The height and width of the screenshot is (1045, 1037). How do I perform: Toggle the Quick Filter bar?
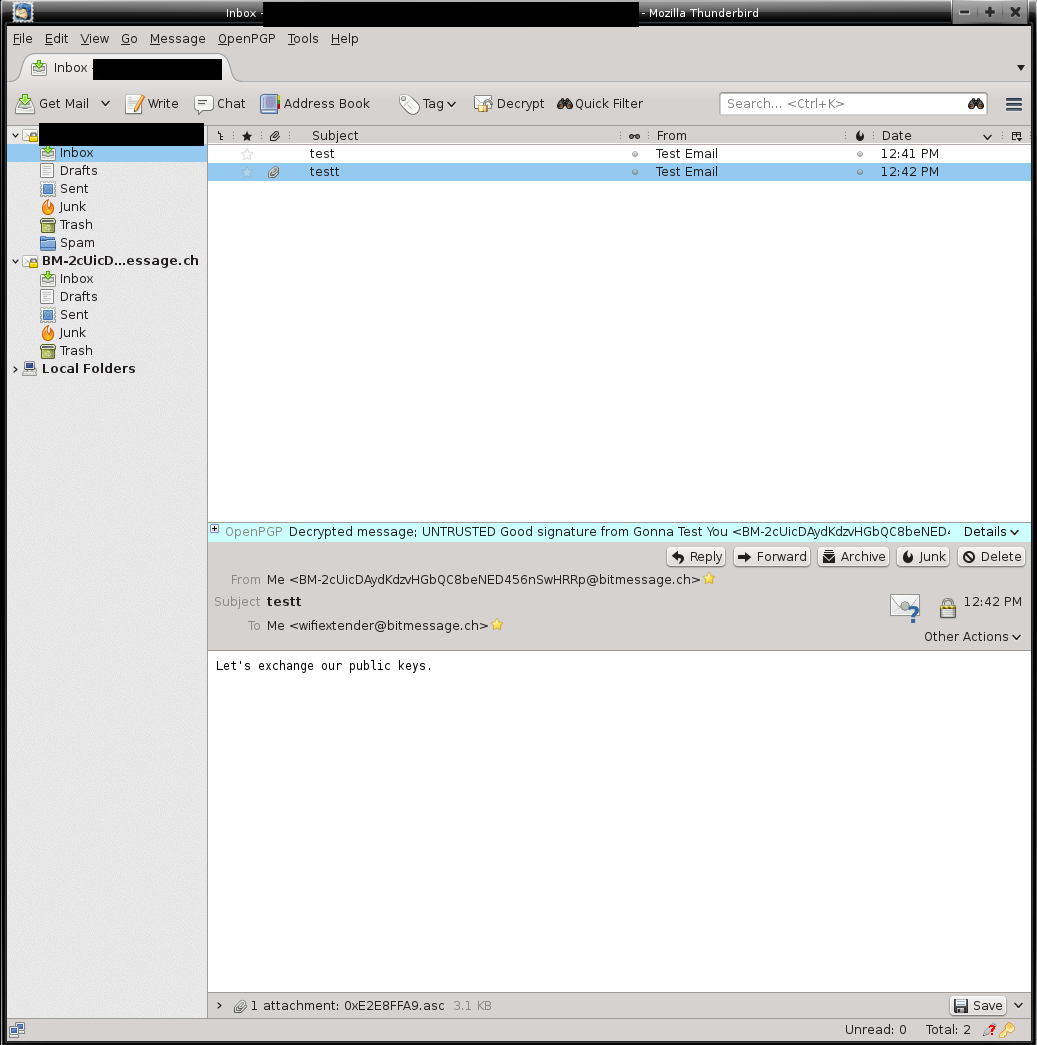click(x=600, y=103)
